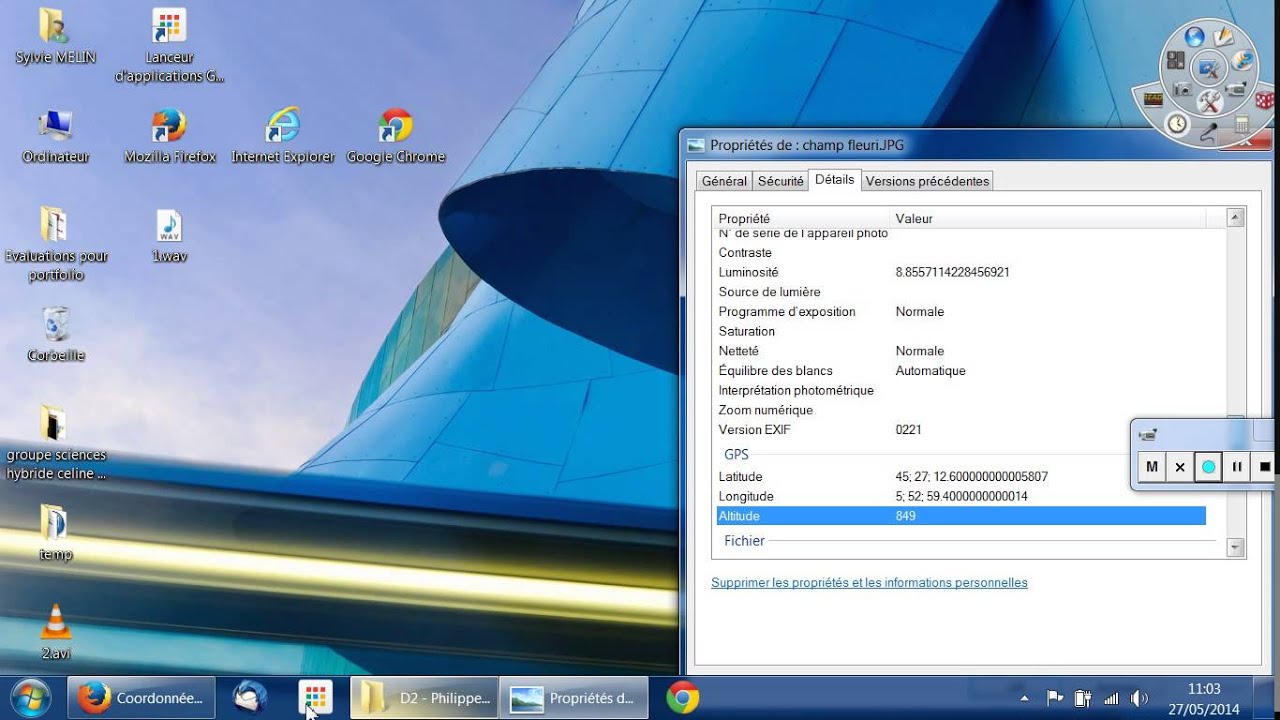1280x720 pixels.
Task: Open Mozilla Firefox desktop shortcut
Action: point(170,137)
